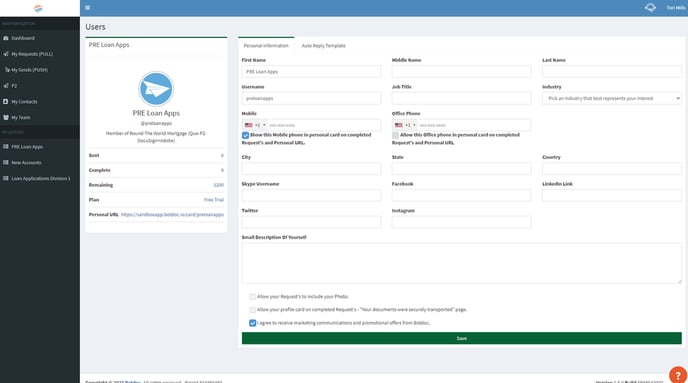
Task: Click the Mobile phone number field
Action: [x=324, y=125]
